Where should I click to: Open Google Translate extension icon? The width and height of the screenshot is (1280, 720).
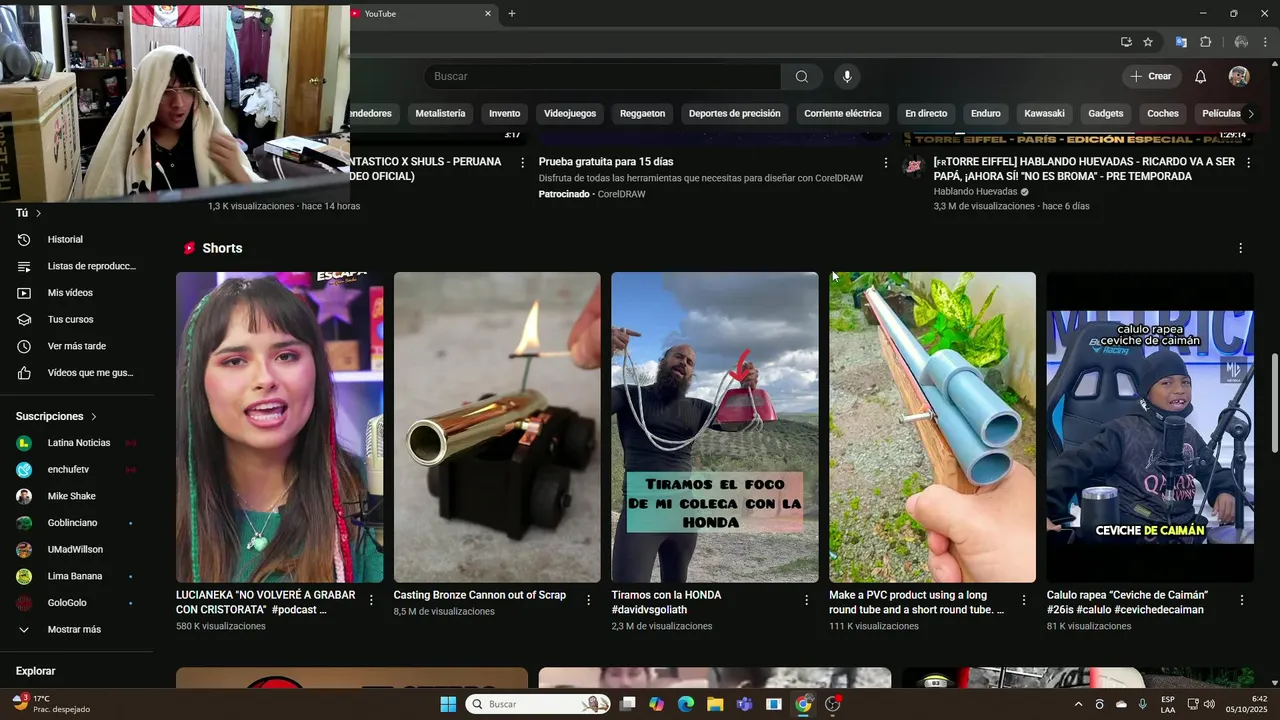tap(1181, 42)
